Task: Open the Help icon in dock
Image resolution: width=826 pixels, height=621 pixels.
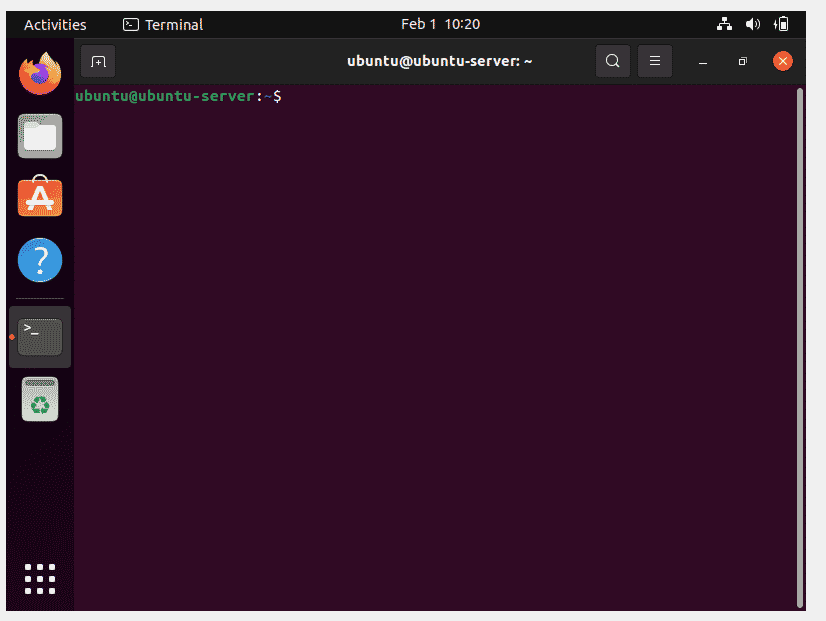Action: pyautogui.click(x=40, y=260)
